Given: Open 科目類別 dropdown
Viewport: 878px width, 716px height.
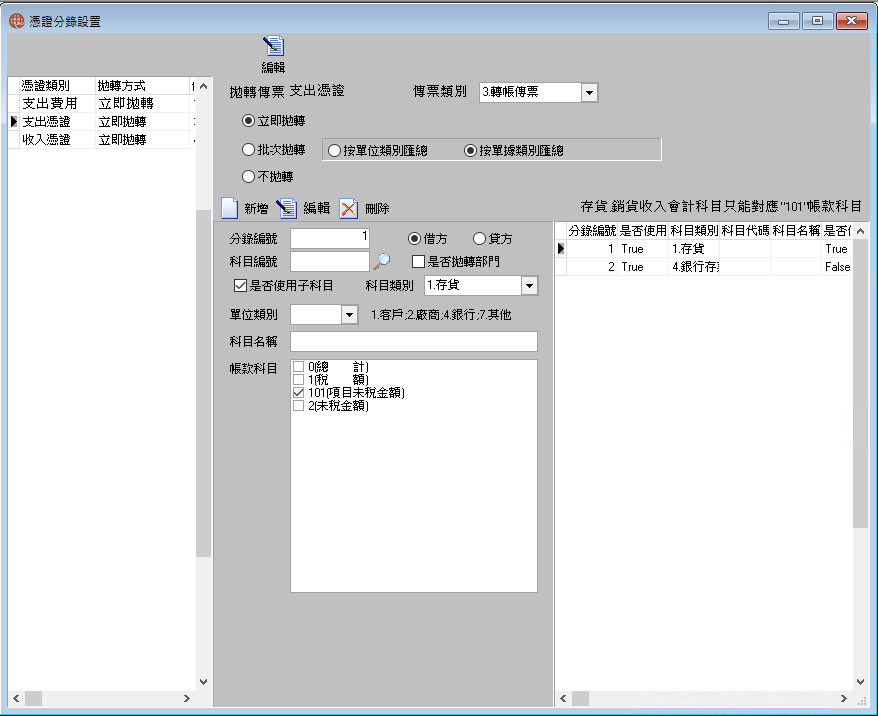Looking at the screenshot, I should [529, 286].
